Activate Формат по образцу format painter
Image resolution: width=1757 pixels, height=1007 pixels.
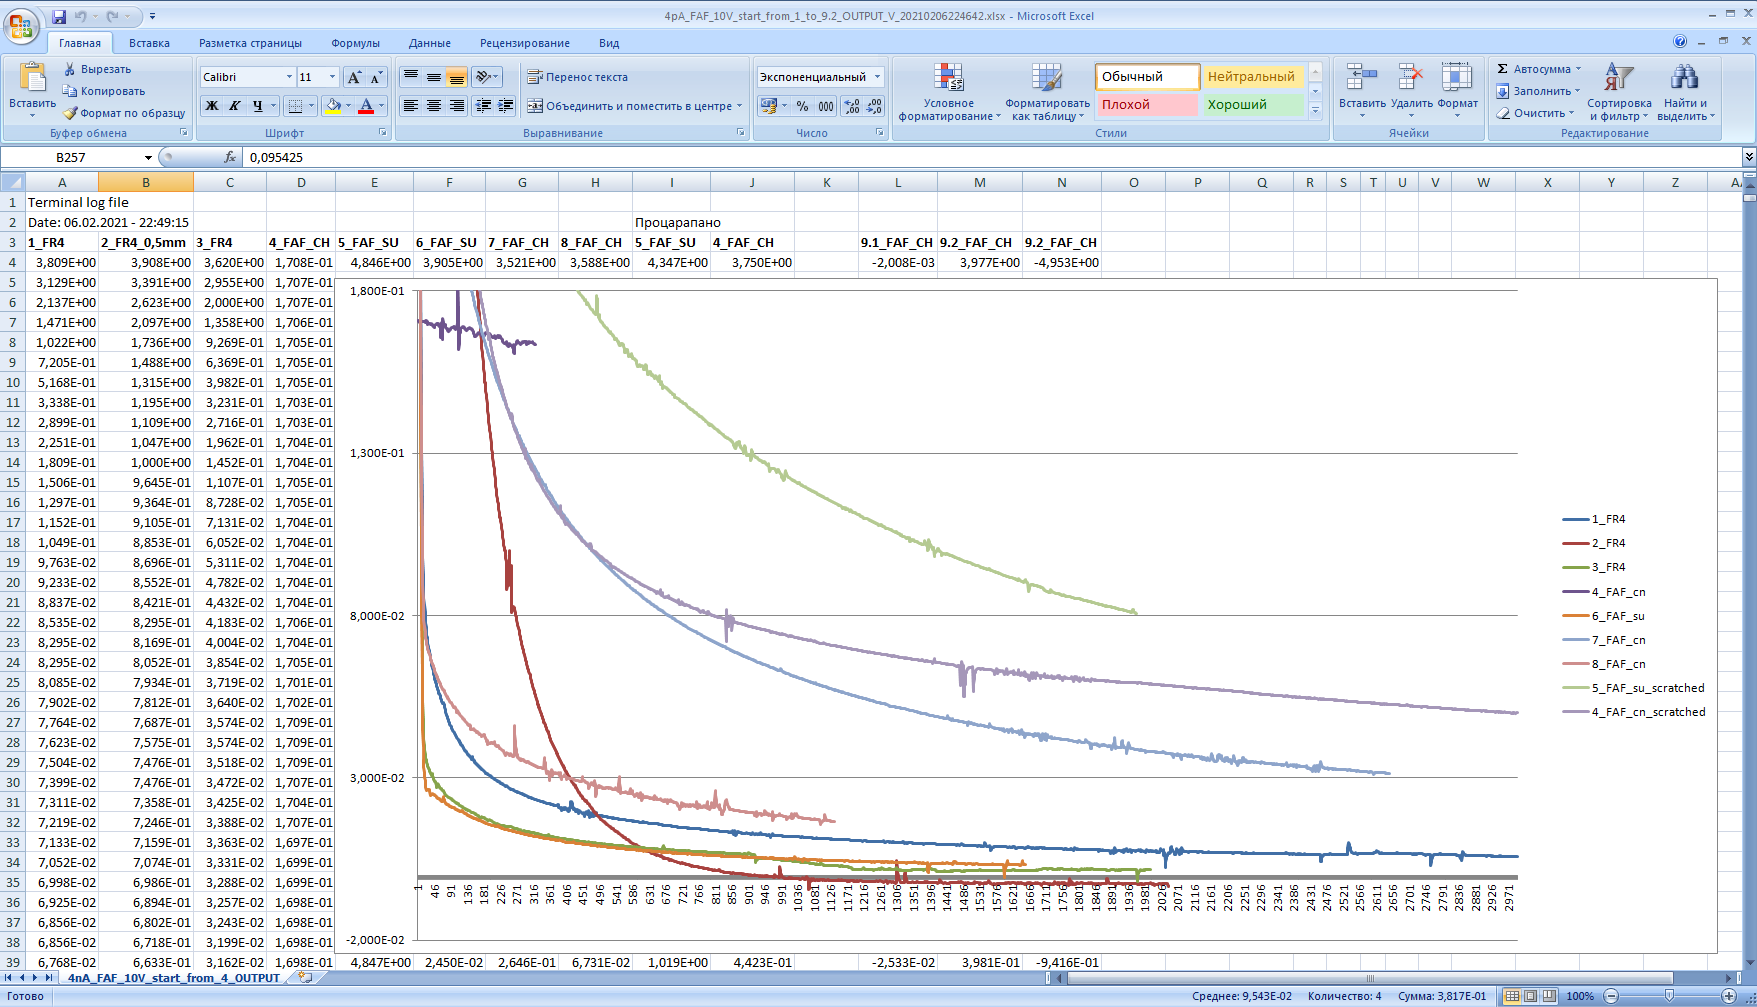(124, 113)
